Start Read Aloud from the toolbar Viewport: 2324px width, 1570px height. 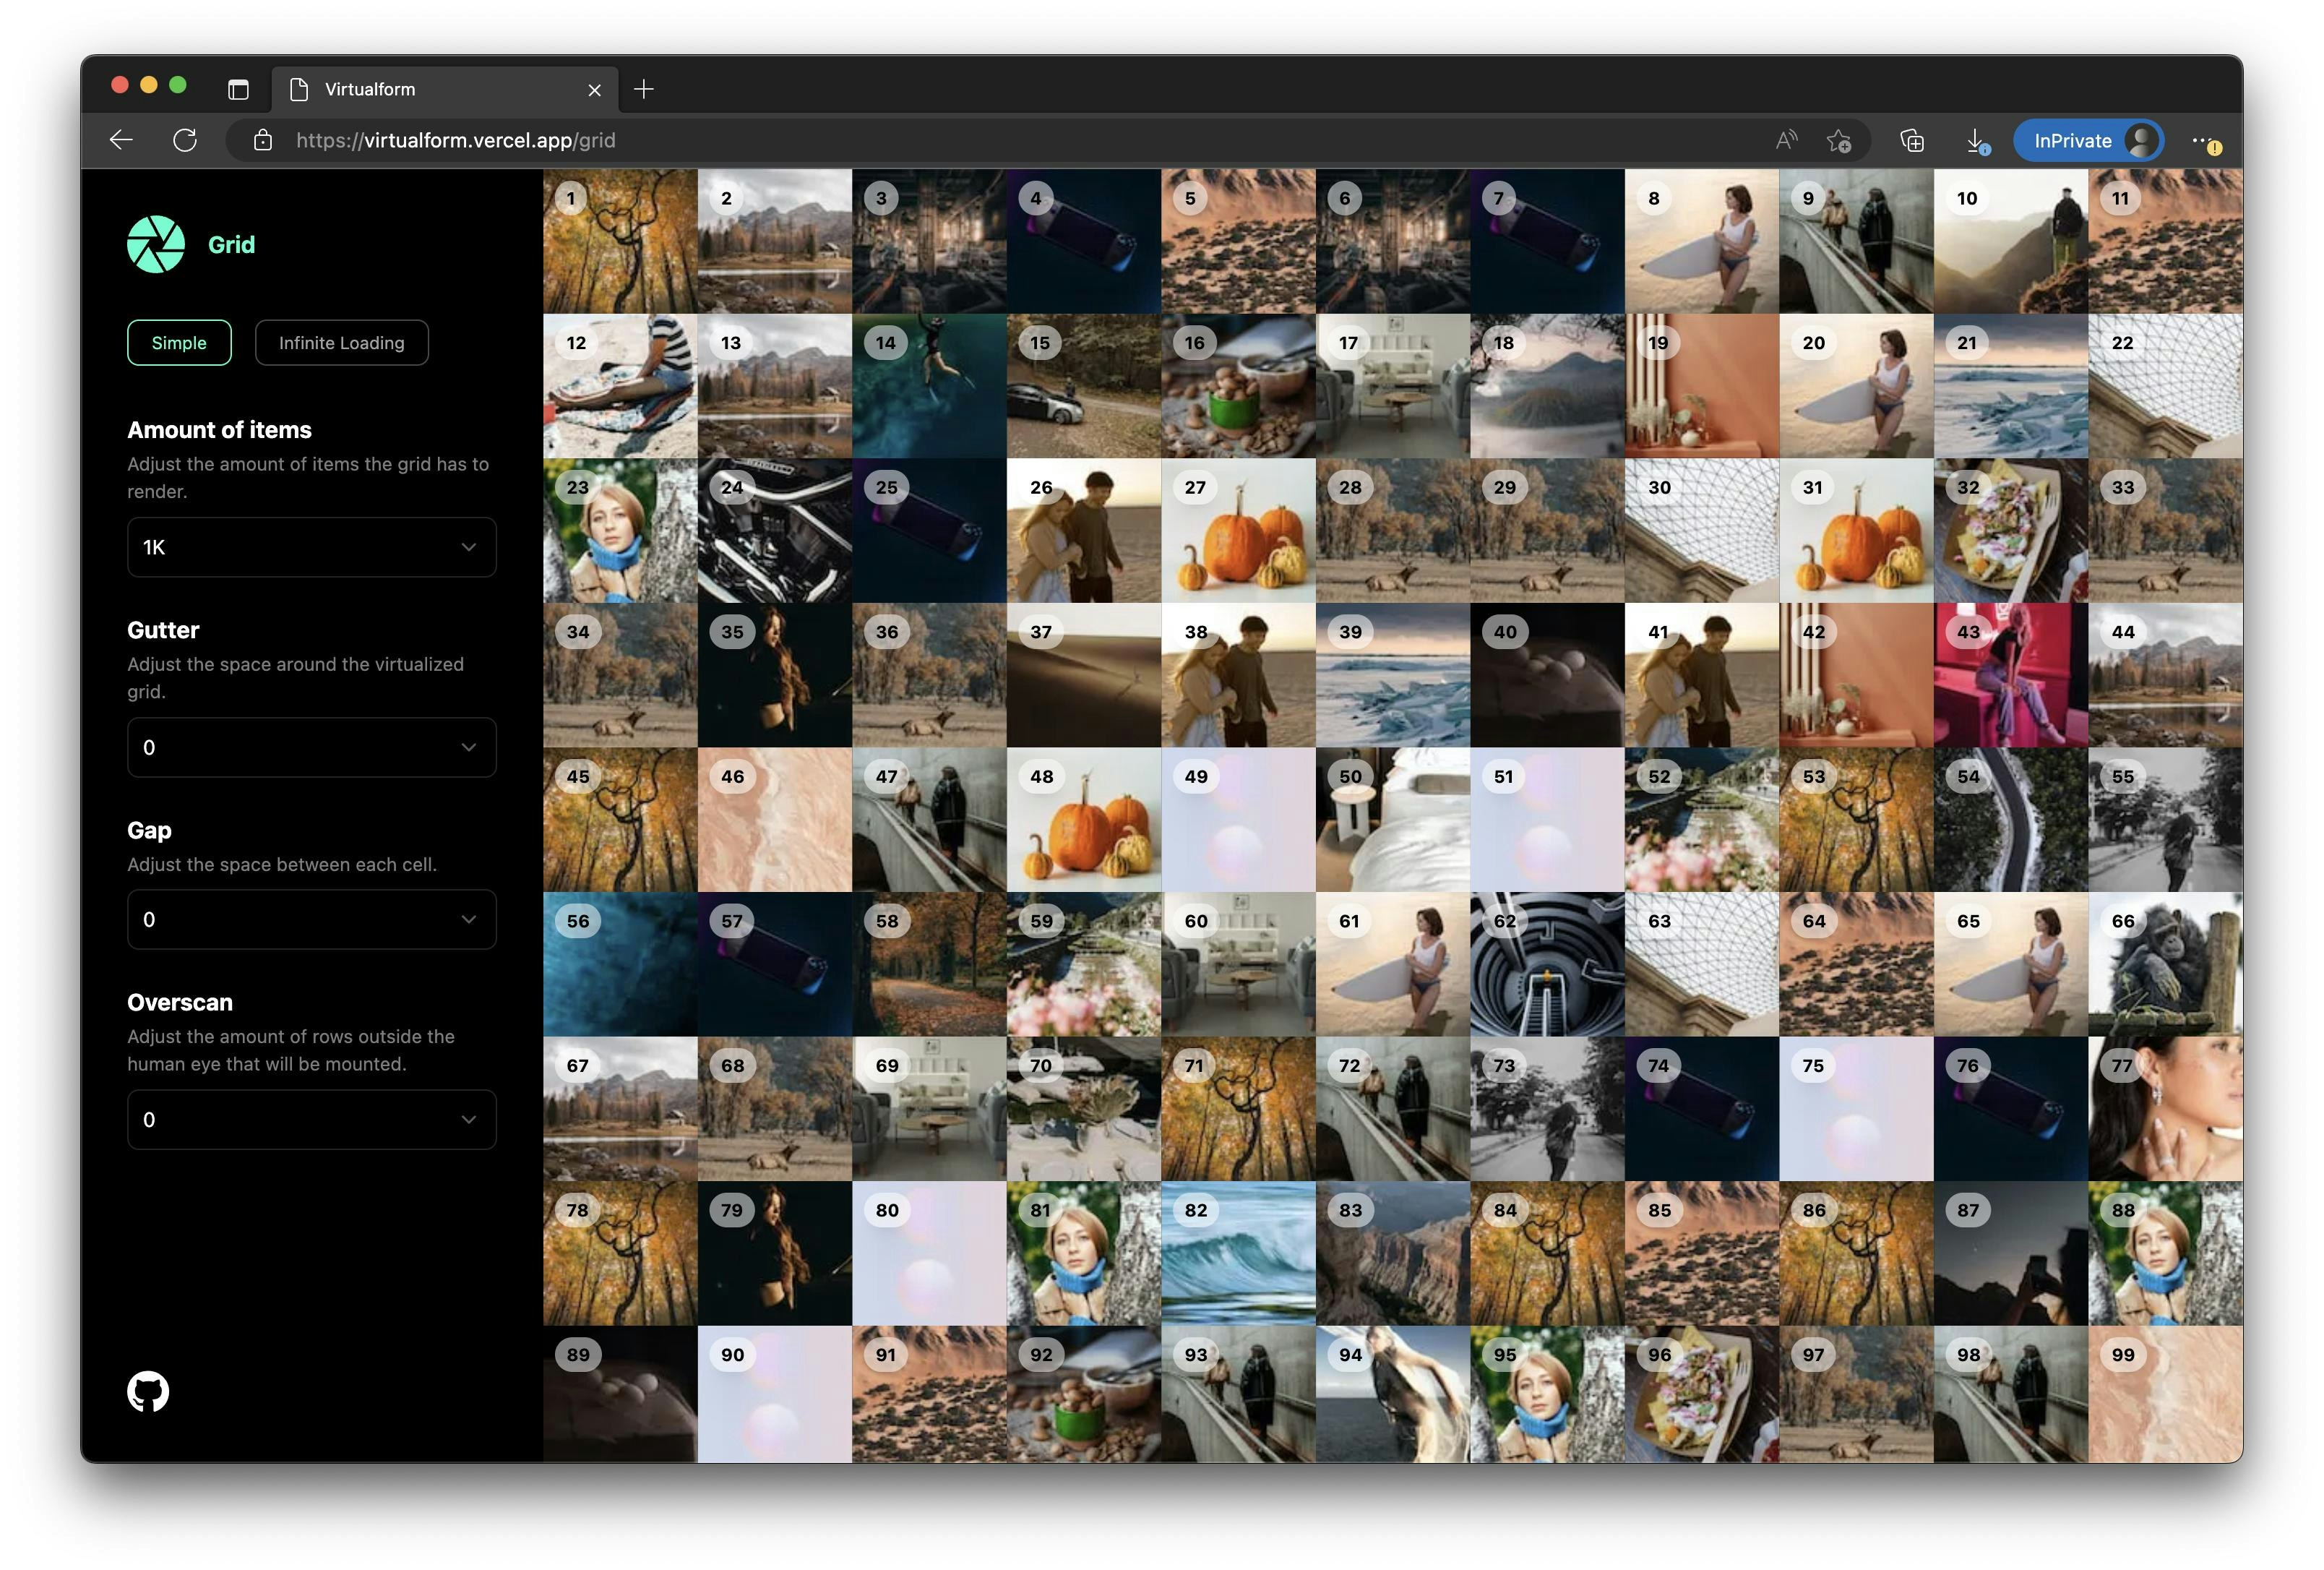click(1785, 140)
